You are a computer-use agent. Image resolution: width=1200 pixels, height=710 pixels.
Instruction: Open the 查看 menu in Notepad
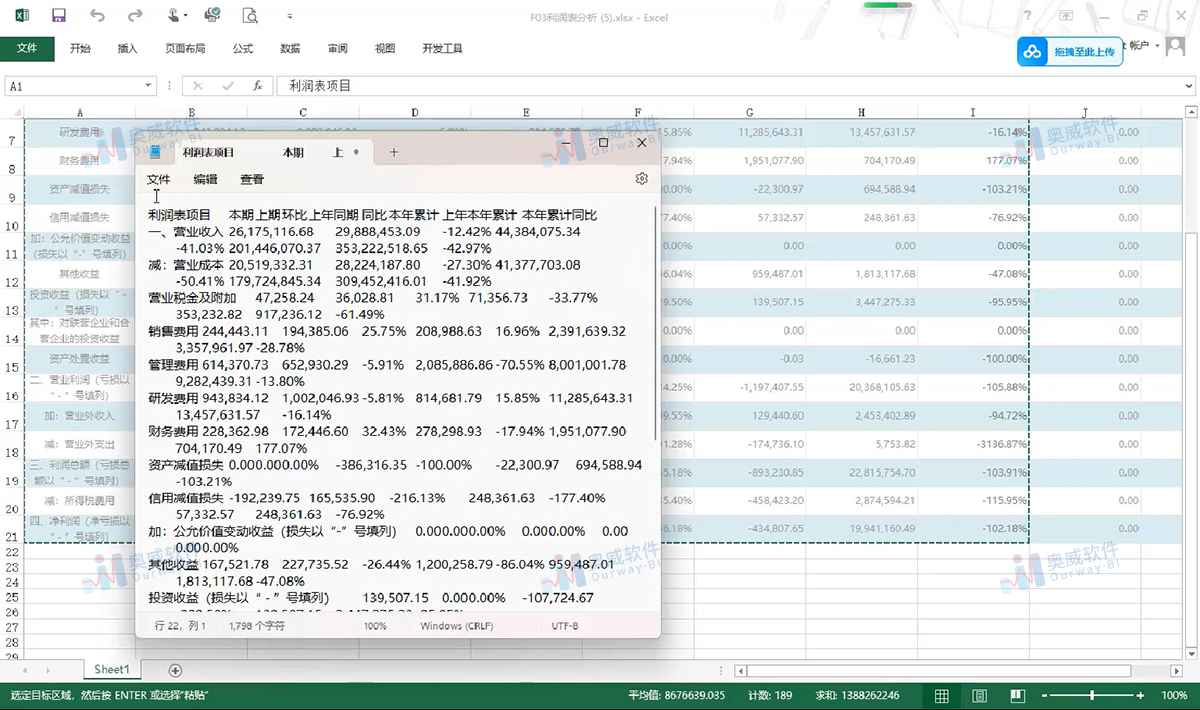pyautogui.click(x=251, y=179)
